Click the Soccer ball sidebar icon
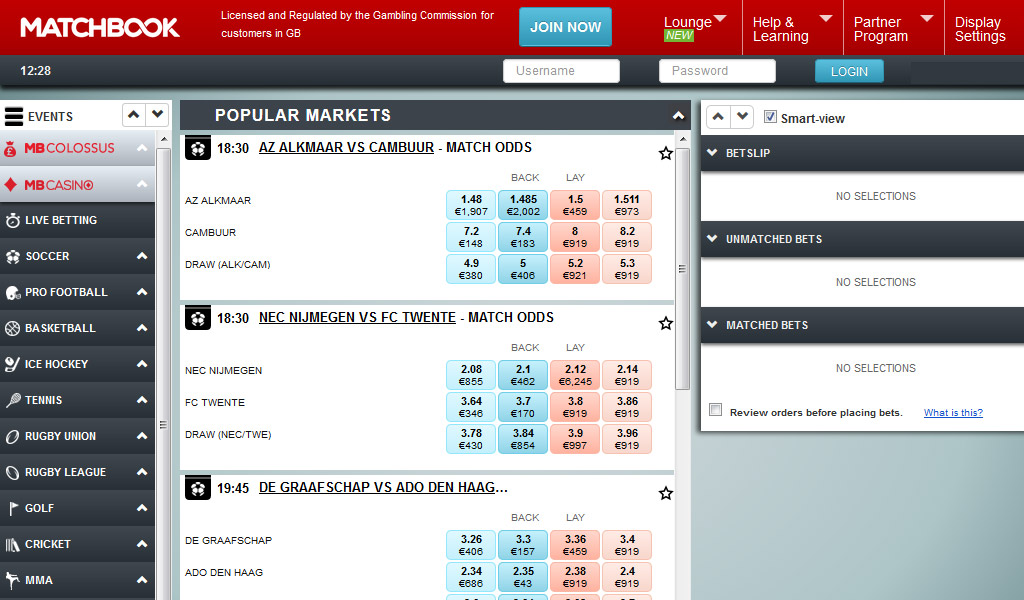The height and width of the screenshot is (600, 1024). [x=12, y=257]
